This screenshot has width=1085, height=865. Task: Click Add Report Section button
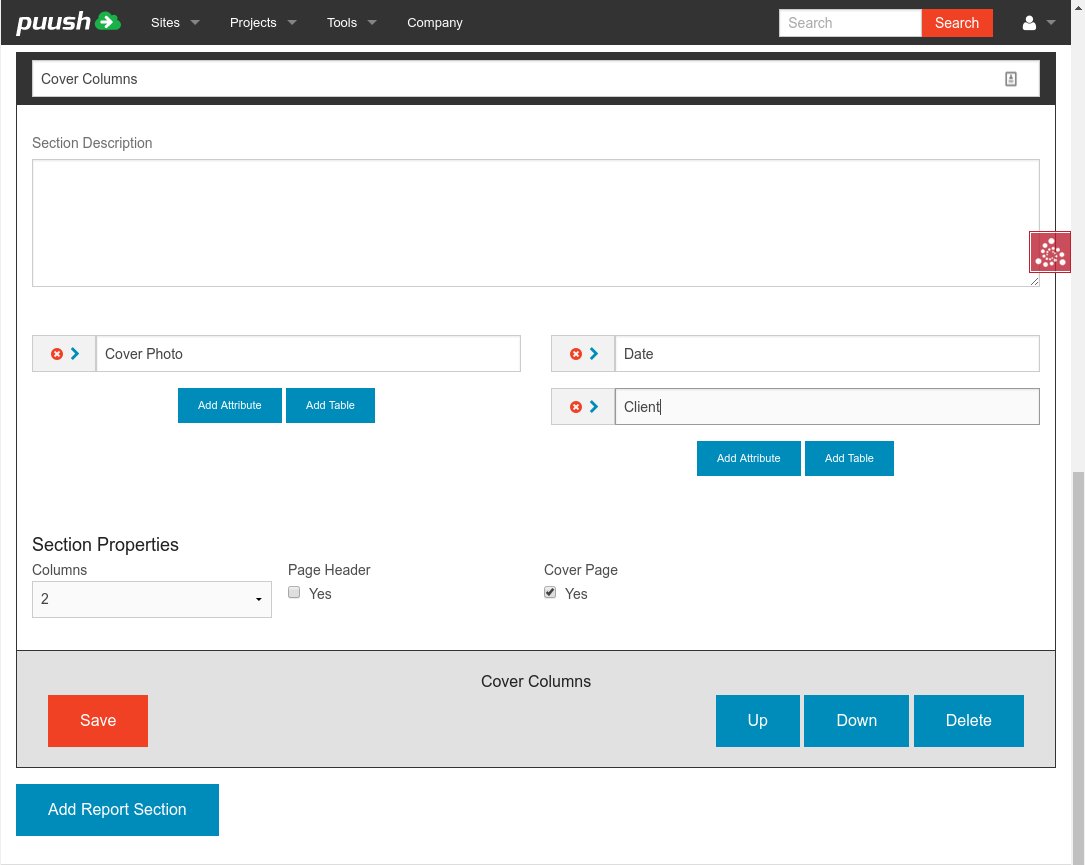point(117,810)
